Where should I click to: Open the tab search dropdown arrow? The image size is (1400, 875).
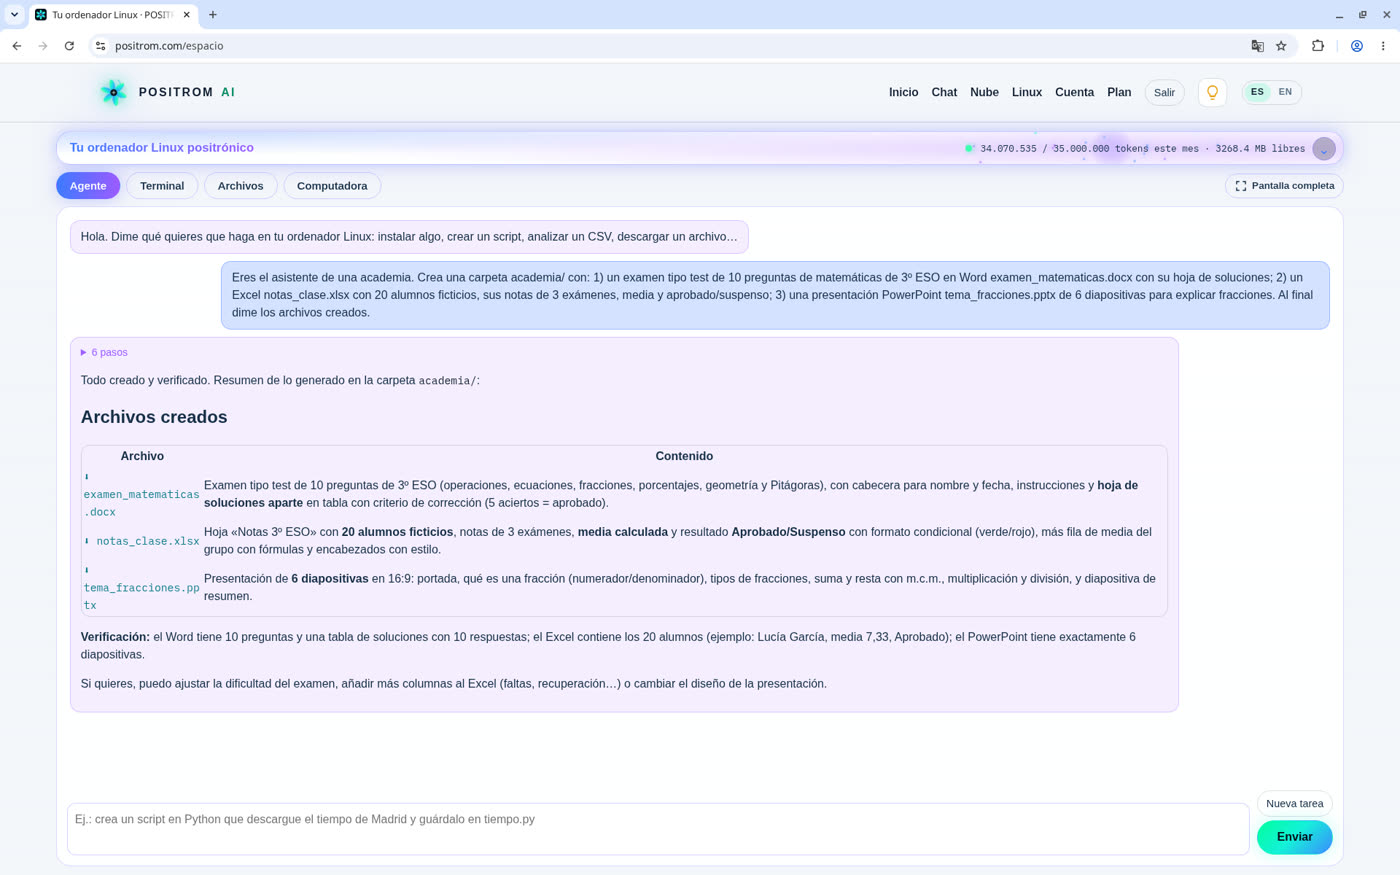pos(14,15)
